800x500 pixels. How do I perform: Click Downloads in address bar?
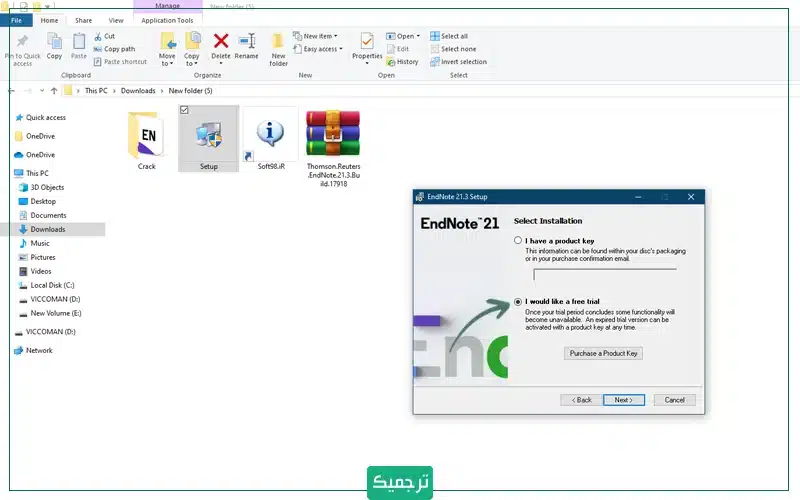tap(138, 91)
